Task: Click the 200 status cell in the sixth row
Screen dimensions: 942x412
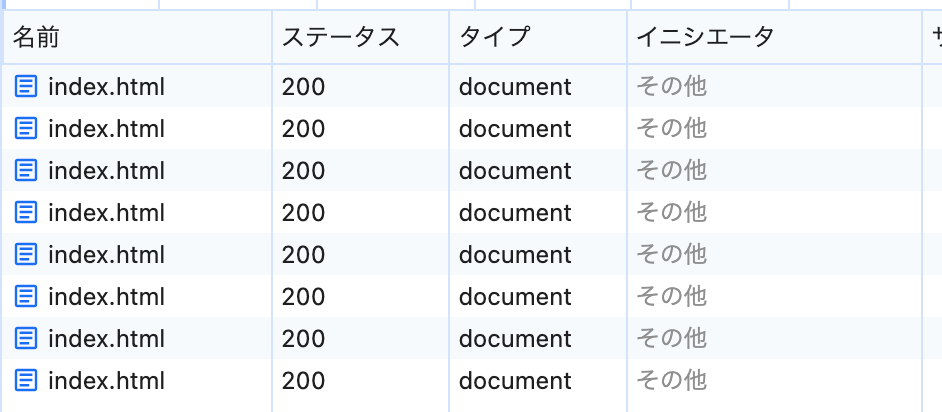Action: [303, 297]
